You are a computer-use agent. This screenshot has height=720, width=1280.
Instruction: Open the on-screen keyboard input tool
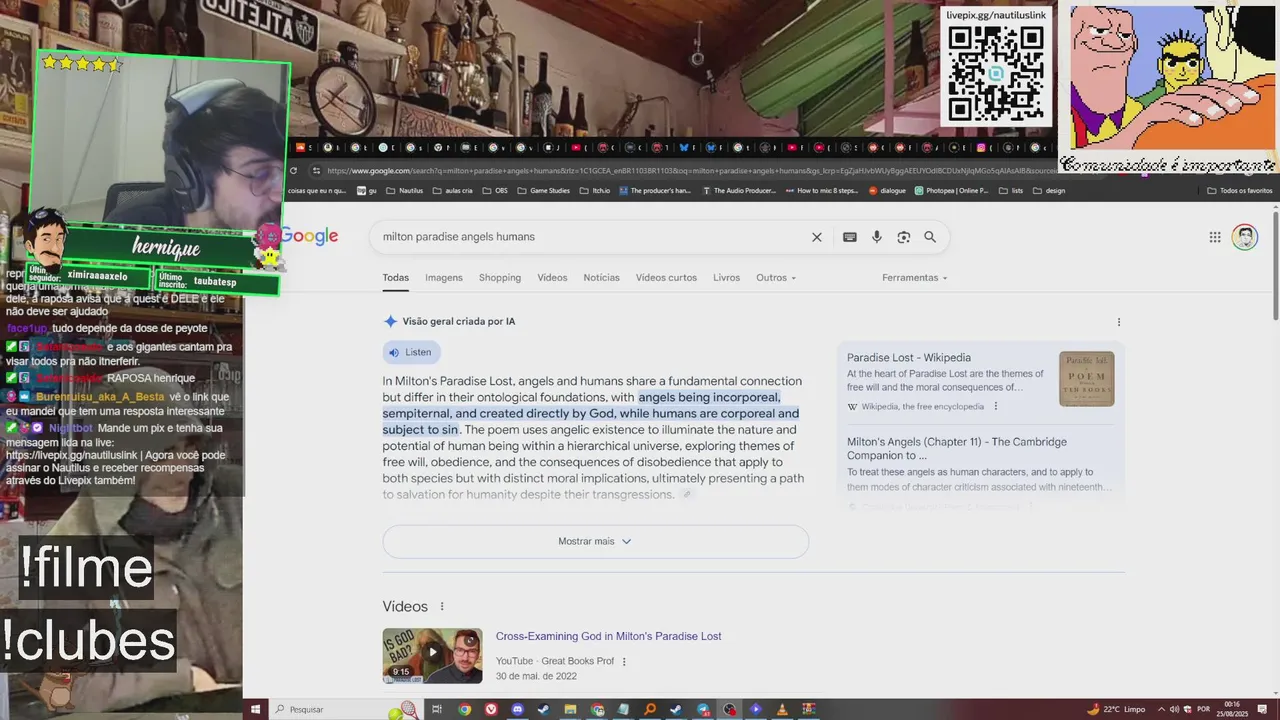pos(849,237)
